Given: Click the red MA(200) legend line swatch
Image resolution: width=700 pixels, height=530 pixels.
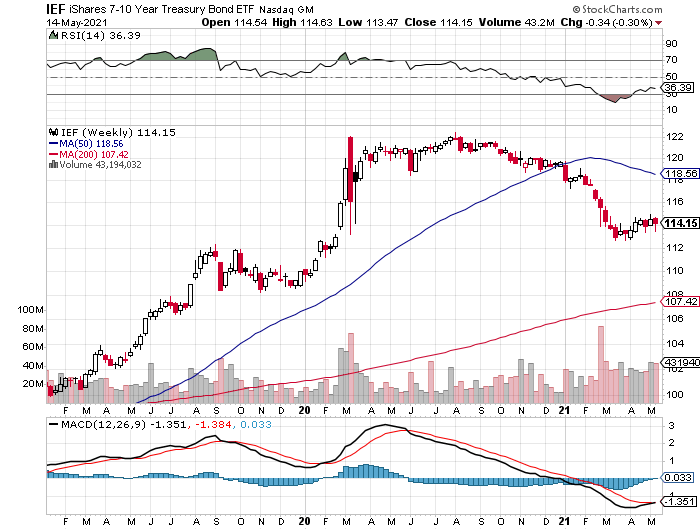Looking at the screenshot, I should (x=53, y=154).
